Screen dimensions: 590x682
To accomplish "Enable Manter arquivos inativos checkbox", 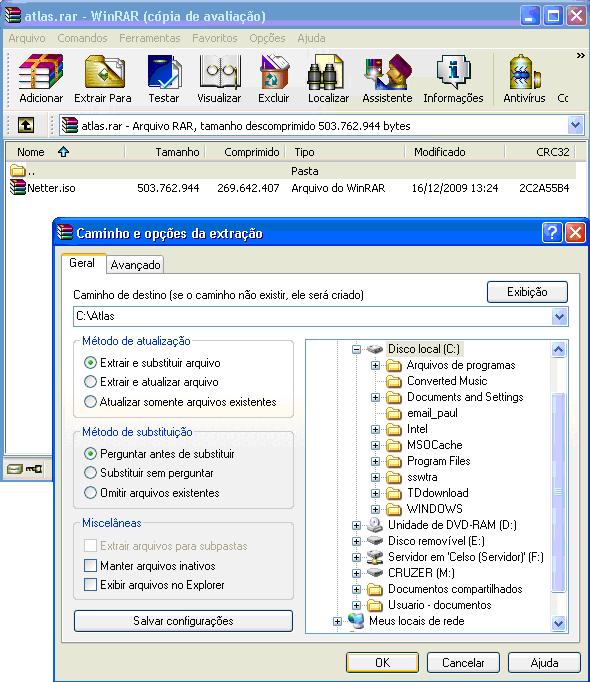I will [x=90, y=565].
